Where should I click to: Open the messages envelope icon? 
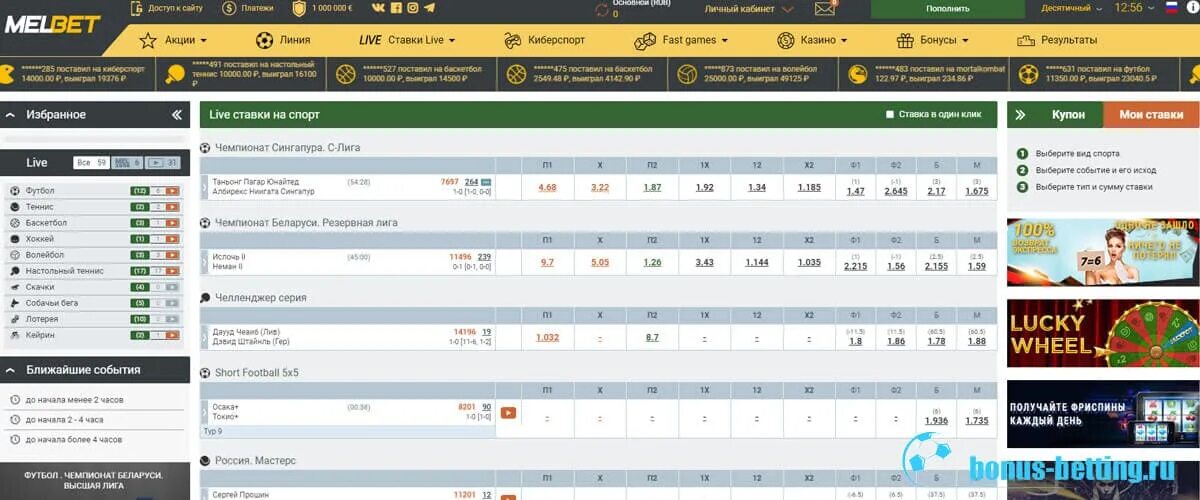click(825, 8)
